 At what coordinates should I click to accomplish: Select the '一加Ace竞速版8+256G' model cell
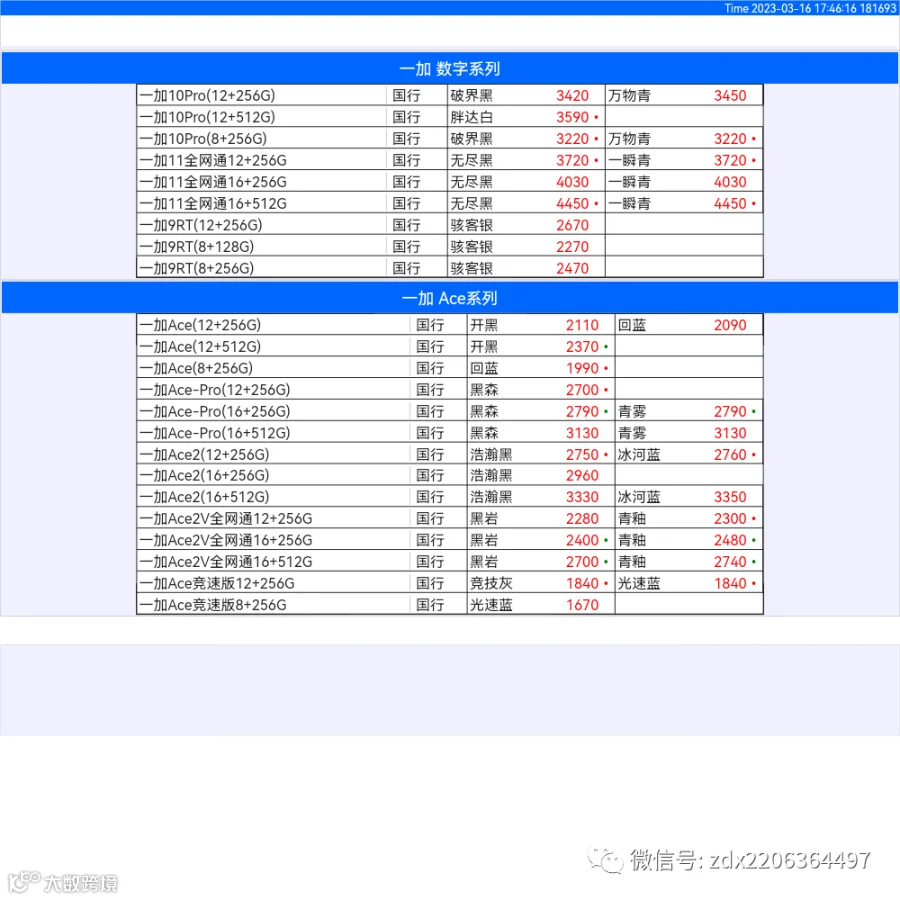[x=274, y=605]
